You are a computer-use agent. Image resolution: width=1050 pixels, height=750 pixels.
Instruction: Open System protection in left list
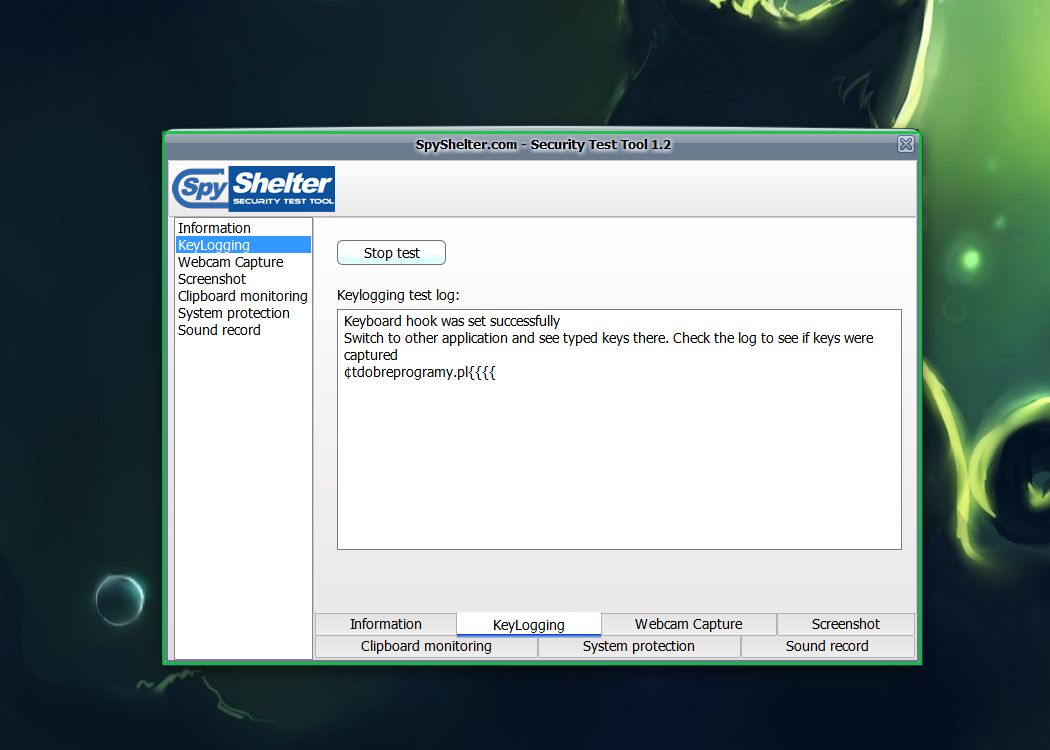tap(243, 313)
